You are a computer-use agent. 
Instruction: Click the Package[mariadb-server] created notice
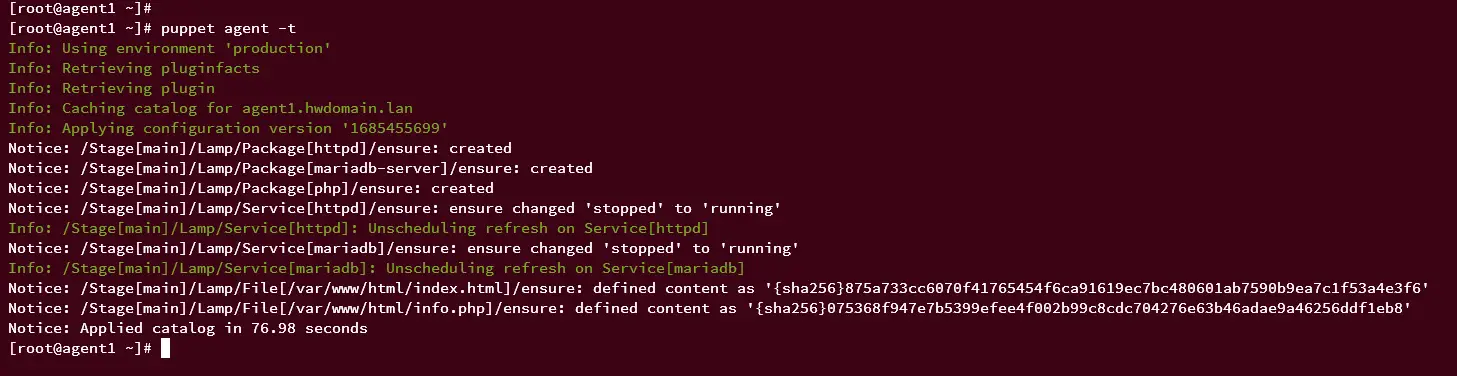[x=300, y=168]
